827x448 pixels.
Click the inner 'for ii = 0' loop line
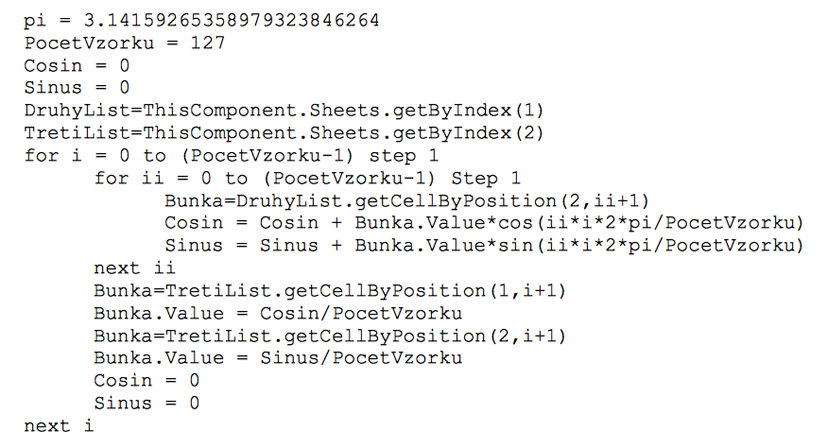[x=307, y=178]
